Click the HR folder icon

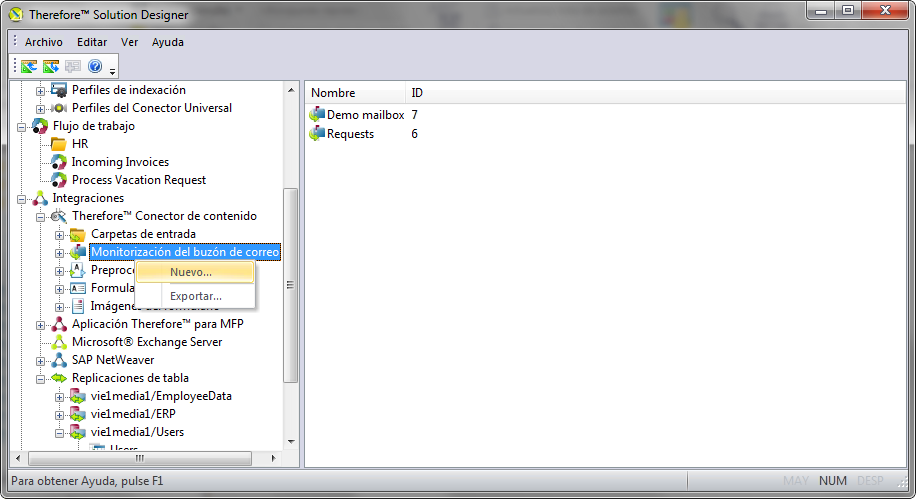point(58,144)
